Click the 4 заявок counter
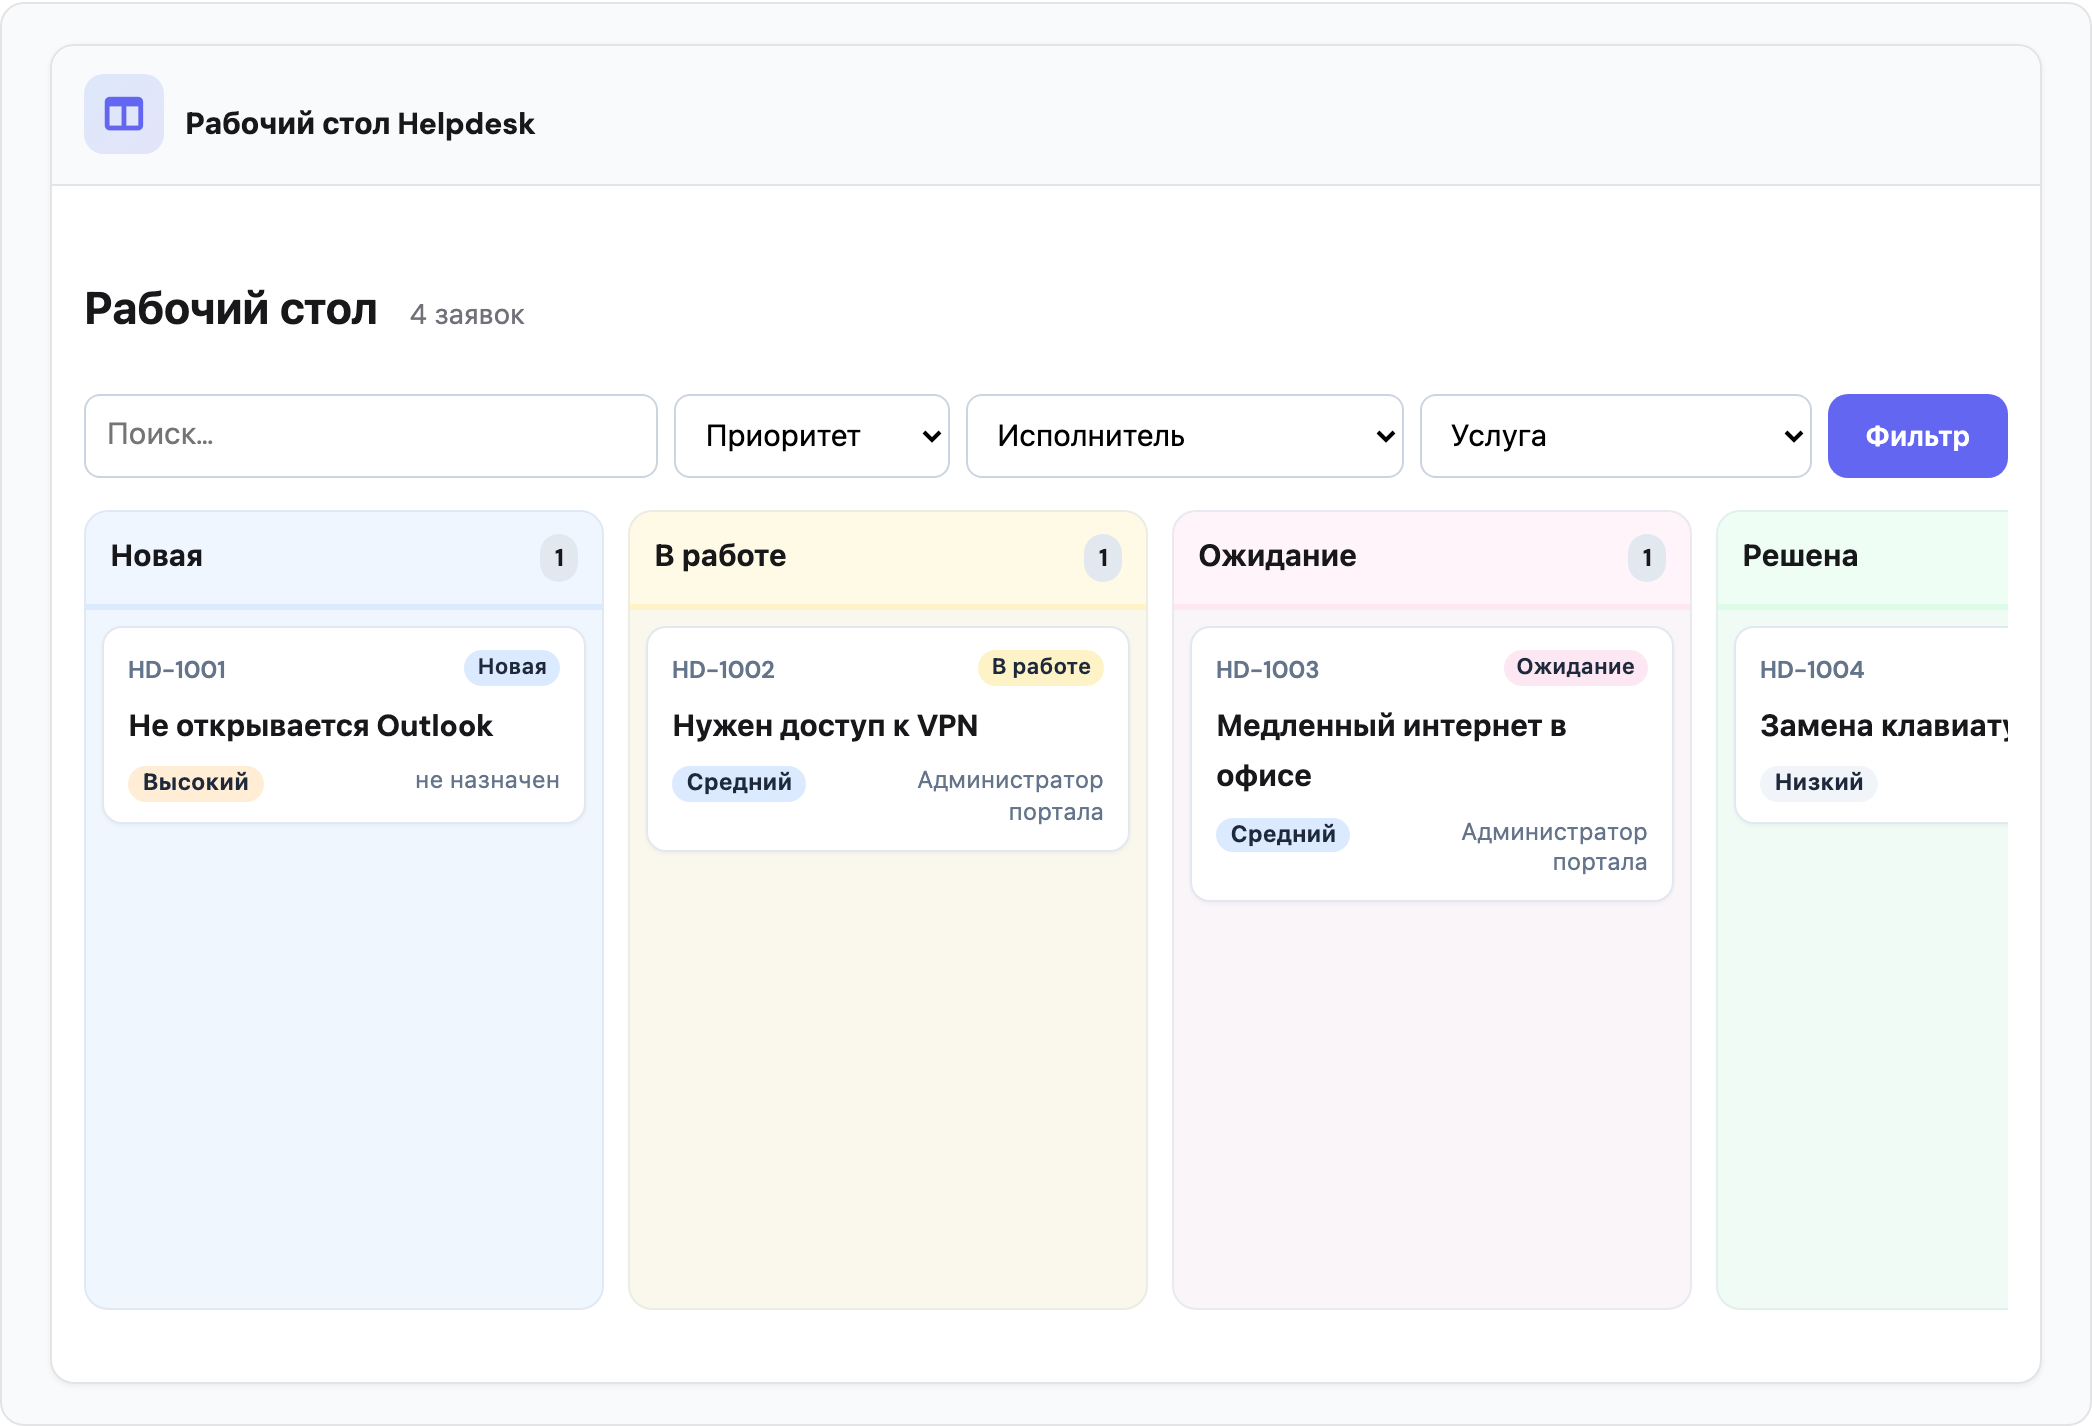 point(467,315)
